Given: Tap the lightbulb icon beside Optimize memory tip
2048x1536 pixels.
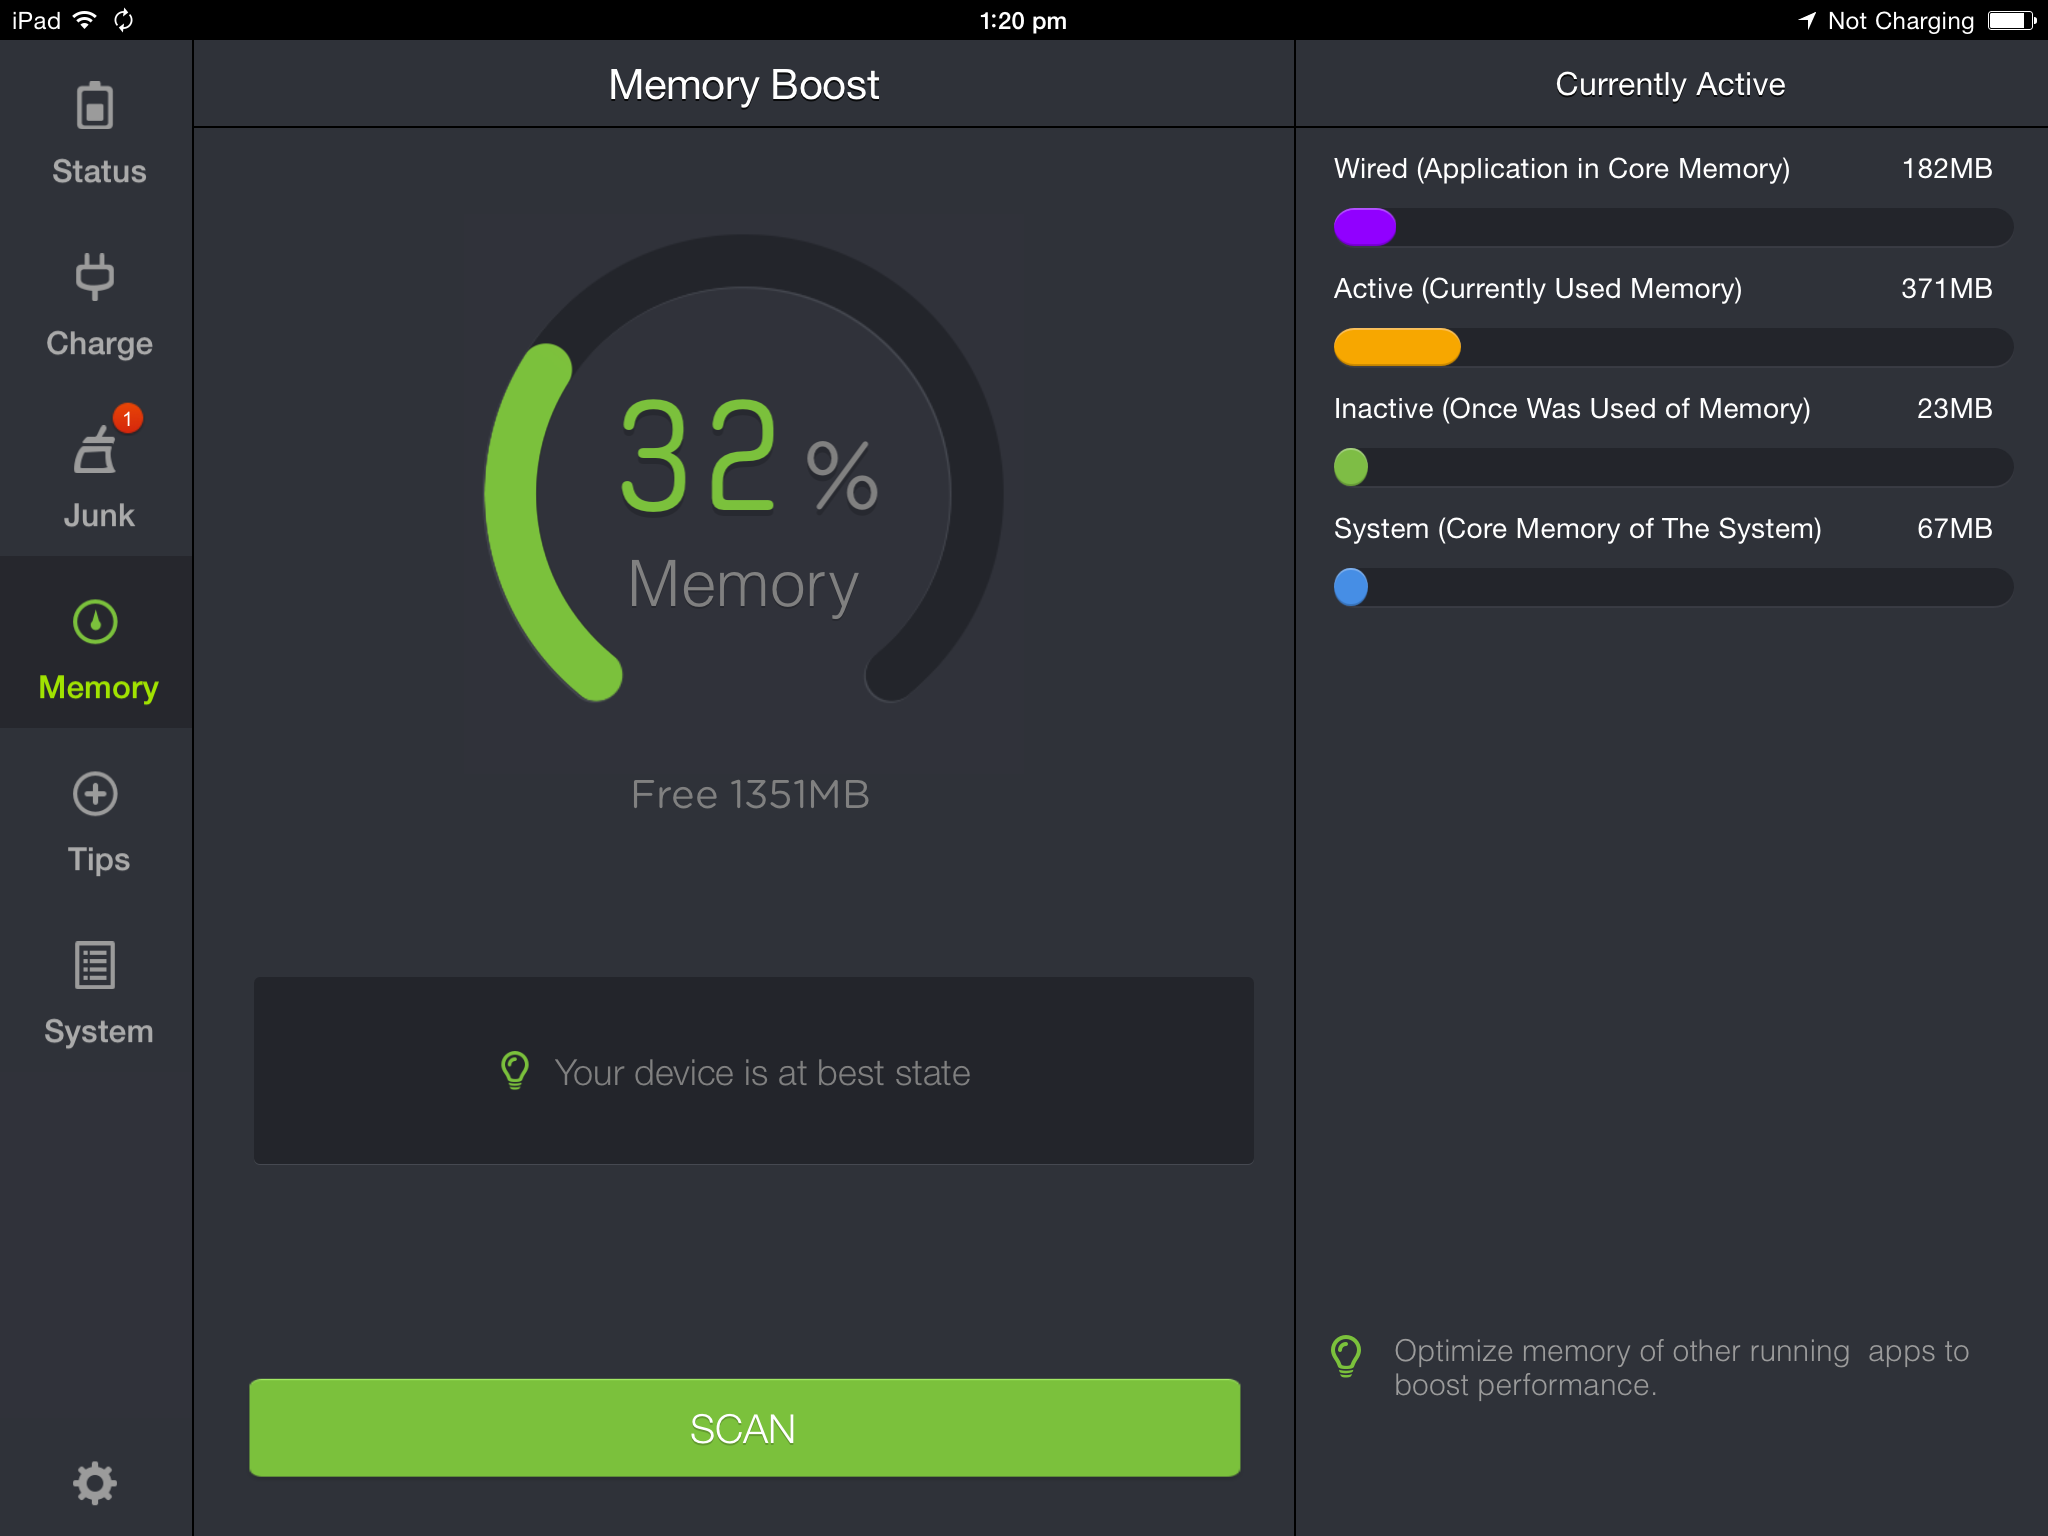Looking at the screenshot, I should click(x=1346, y=1356).
